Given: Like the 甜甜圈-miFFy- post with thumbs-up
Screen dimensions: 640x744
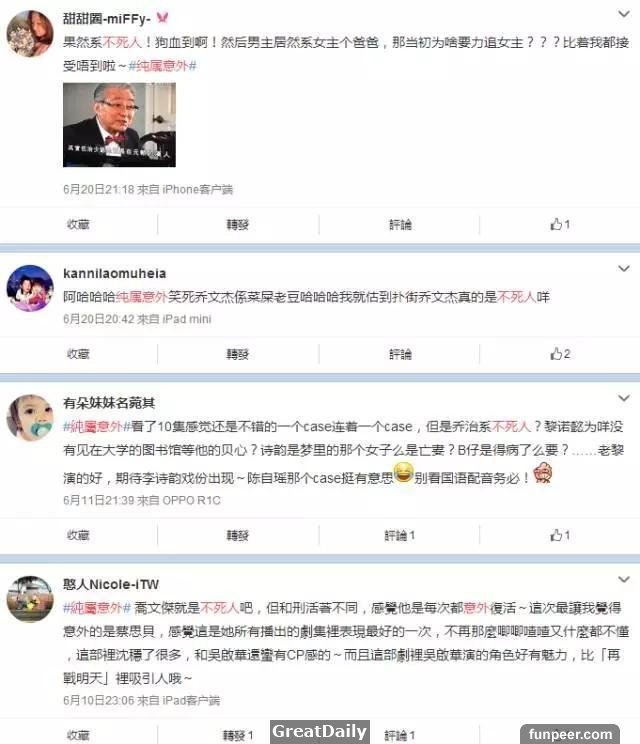Looking at the screenshot, I should [560, 224].
